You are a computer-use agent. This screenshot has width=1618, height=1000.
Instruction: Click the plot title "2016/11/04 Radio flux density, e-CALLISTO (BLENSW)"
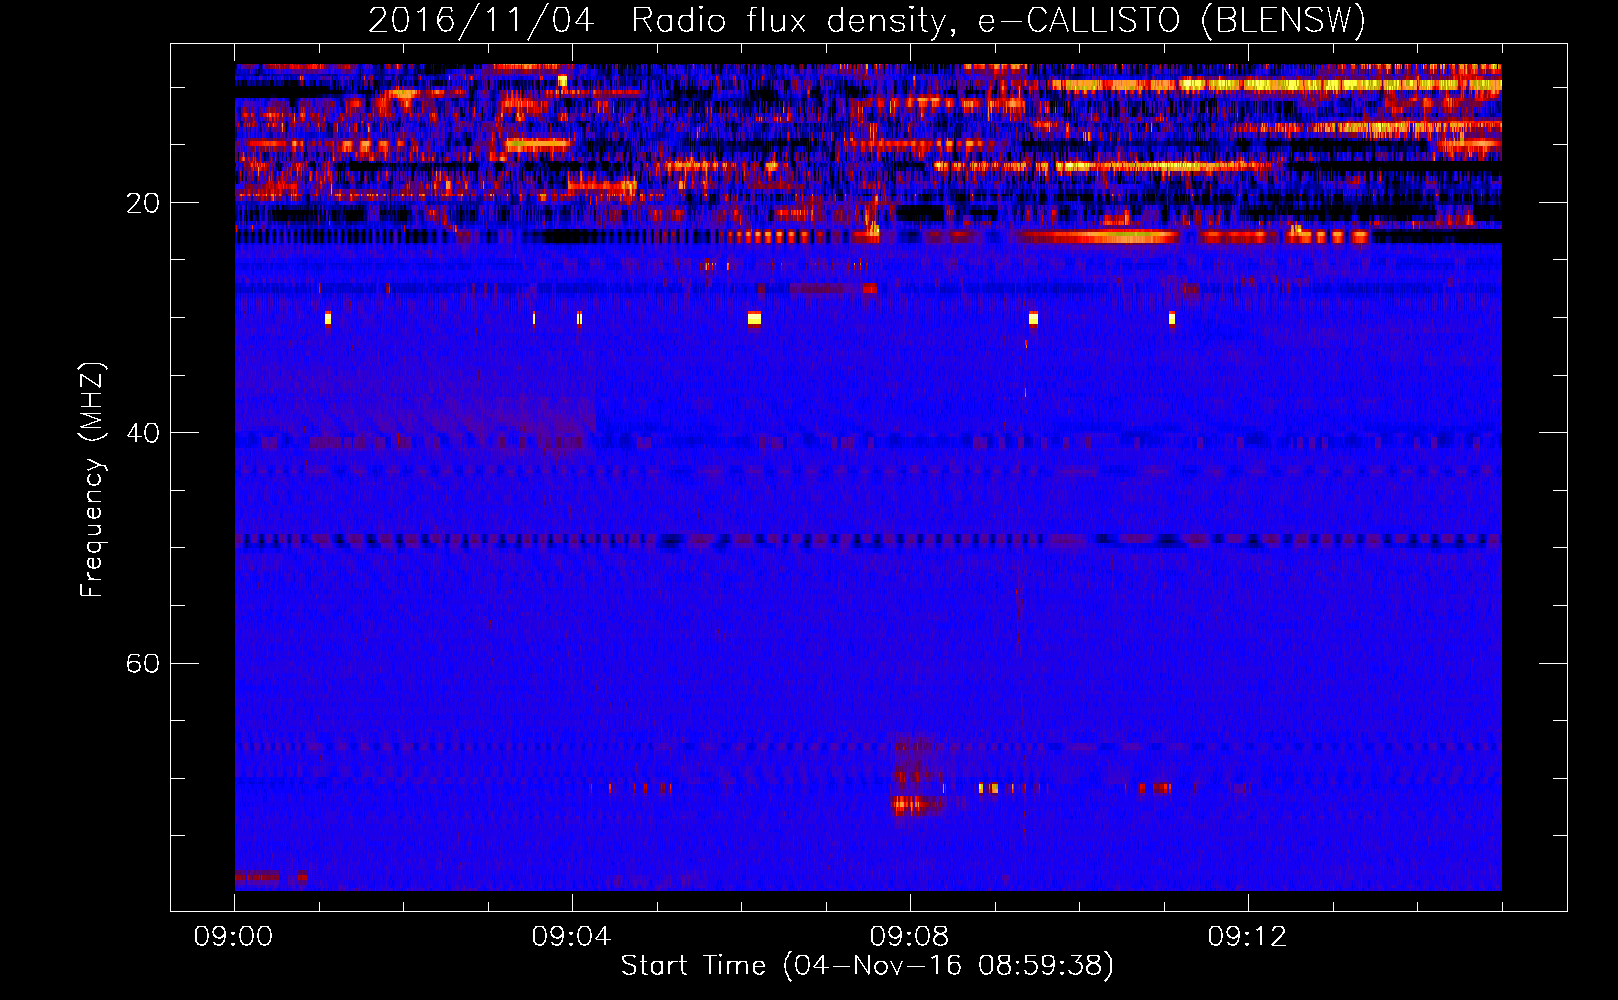coord(866,20)
